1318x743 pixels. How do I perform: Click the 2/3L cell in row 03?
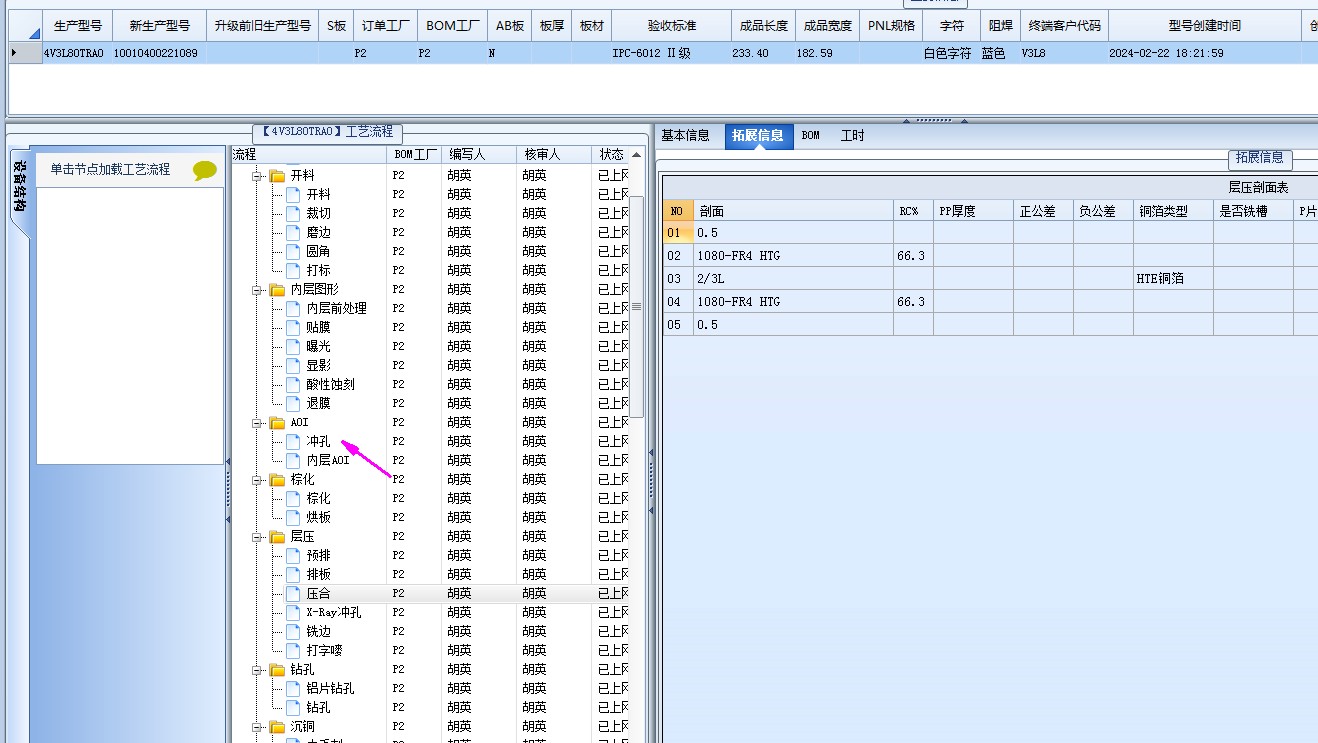point(793,279)
